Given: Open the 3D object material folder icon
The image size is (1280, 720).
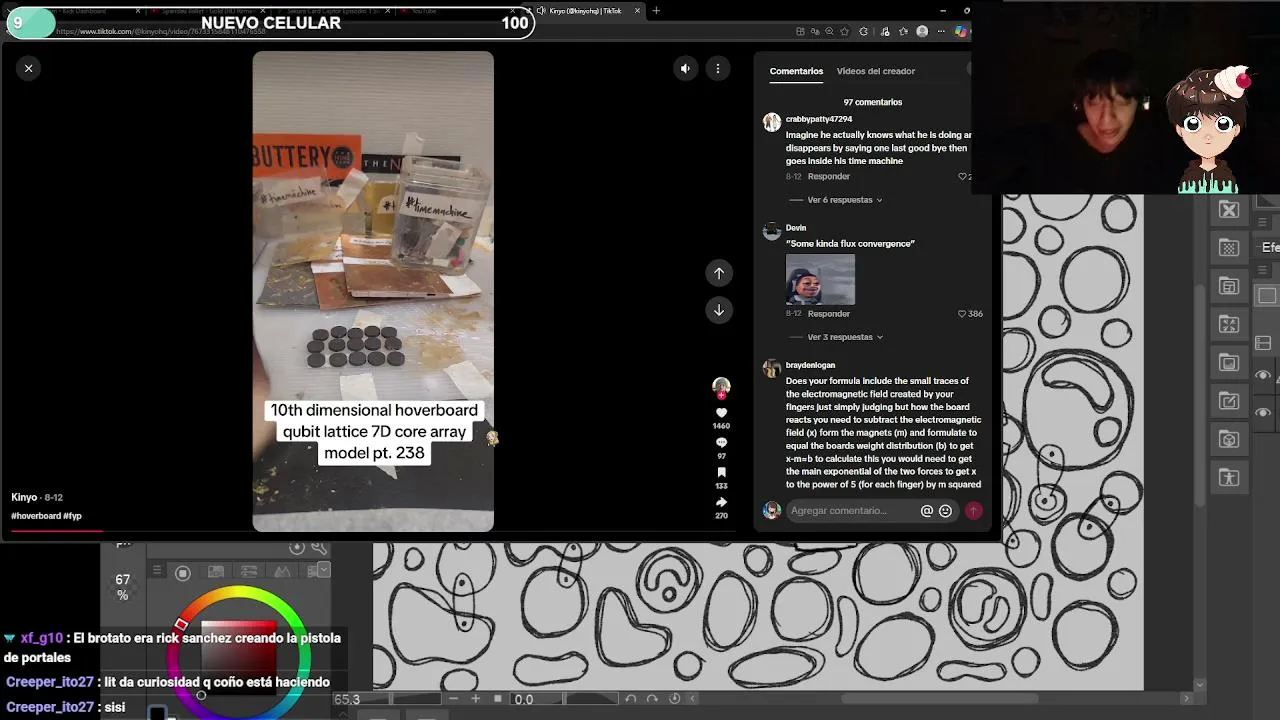Looking at the screenshot, I should click(x=1229, y=440).
